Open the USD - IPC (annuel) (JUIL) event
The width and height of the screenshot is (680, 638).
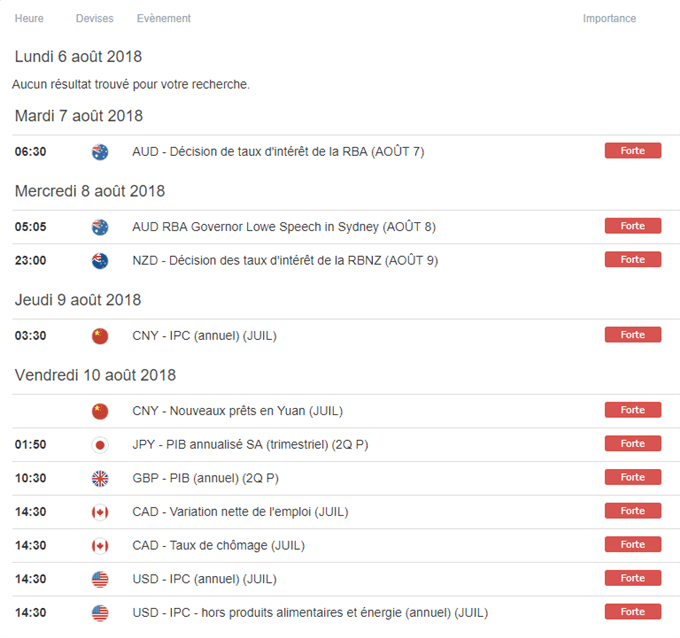point(204,579)
